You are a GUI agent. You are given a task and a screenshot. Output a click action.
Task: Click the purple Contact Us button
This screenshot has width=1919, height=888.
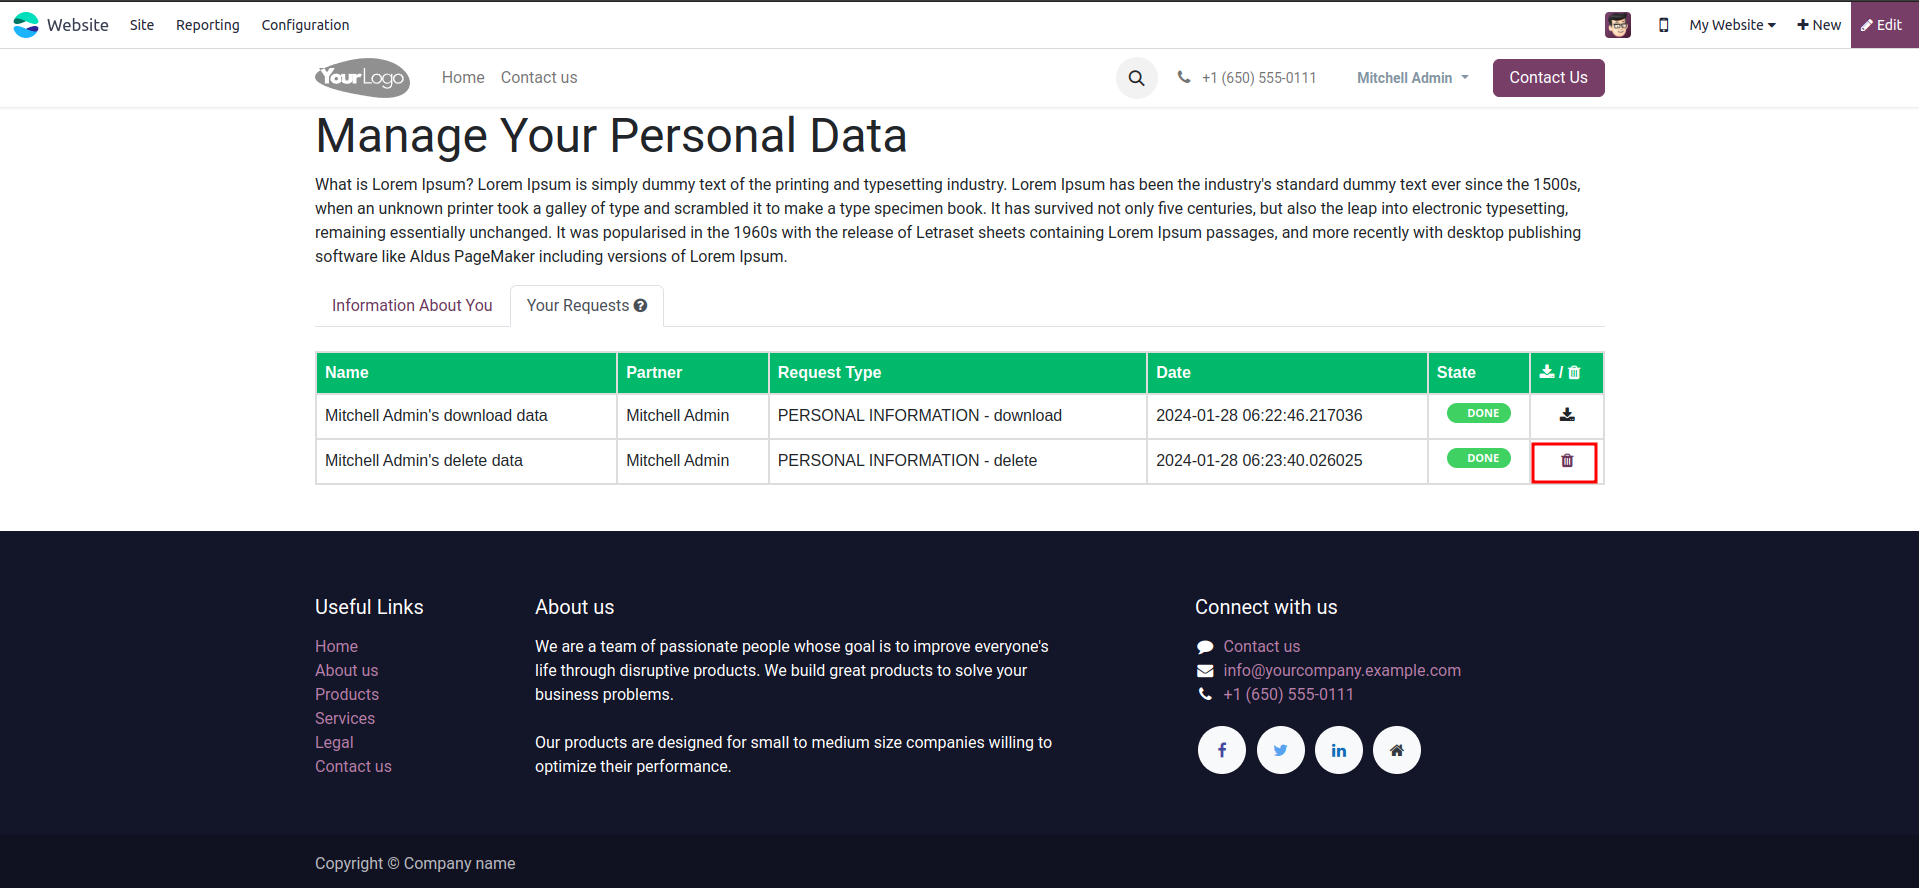1547,78
